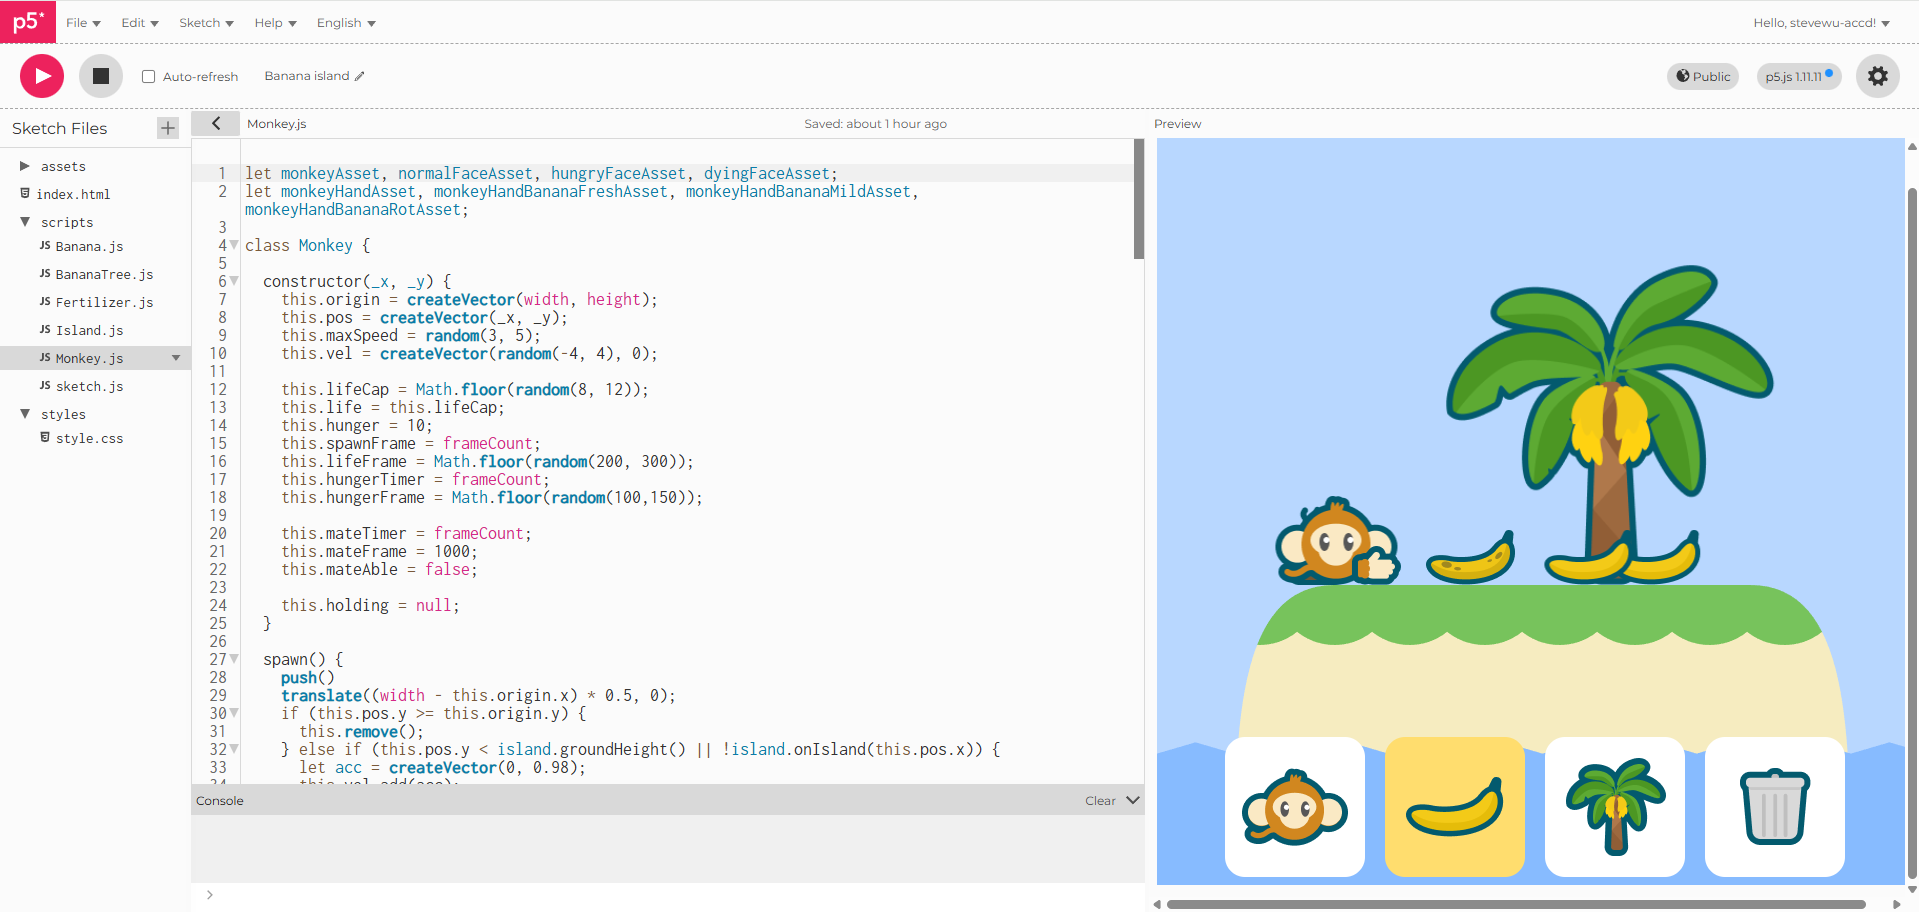Open Monkey.js file options dropdown
Image resolution: width=1919 pixels, height=912 pixels.
click(x=176, y=358)
